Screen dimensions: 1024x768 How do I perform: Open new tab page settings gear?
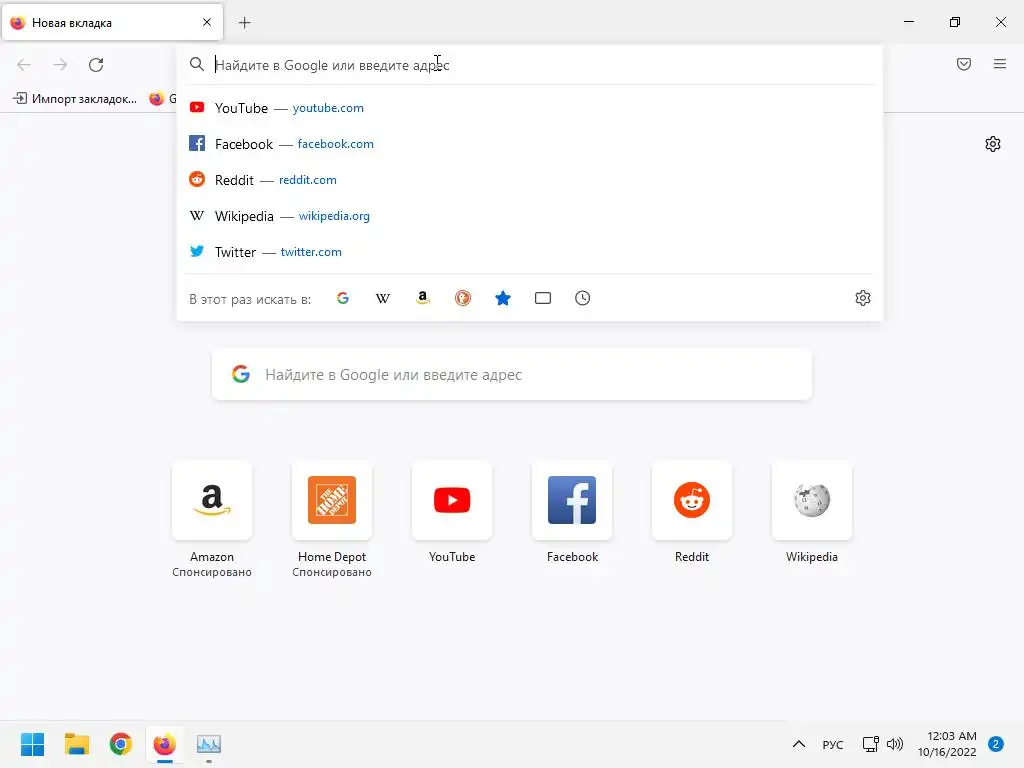(993, 144)
